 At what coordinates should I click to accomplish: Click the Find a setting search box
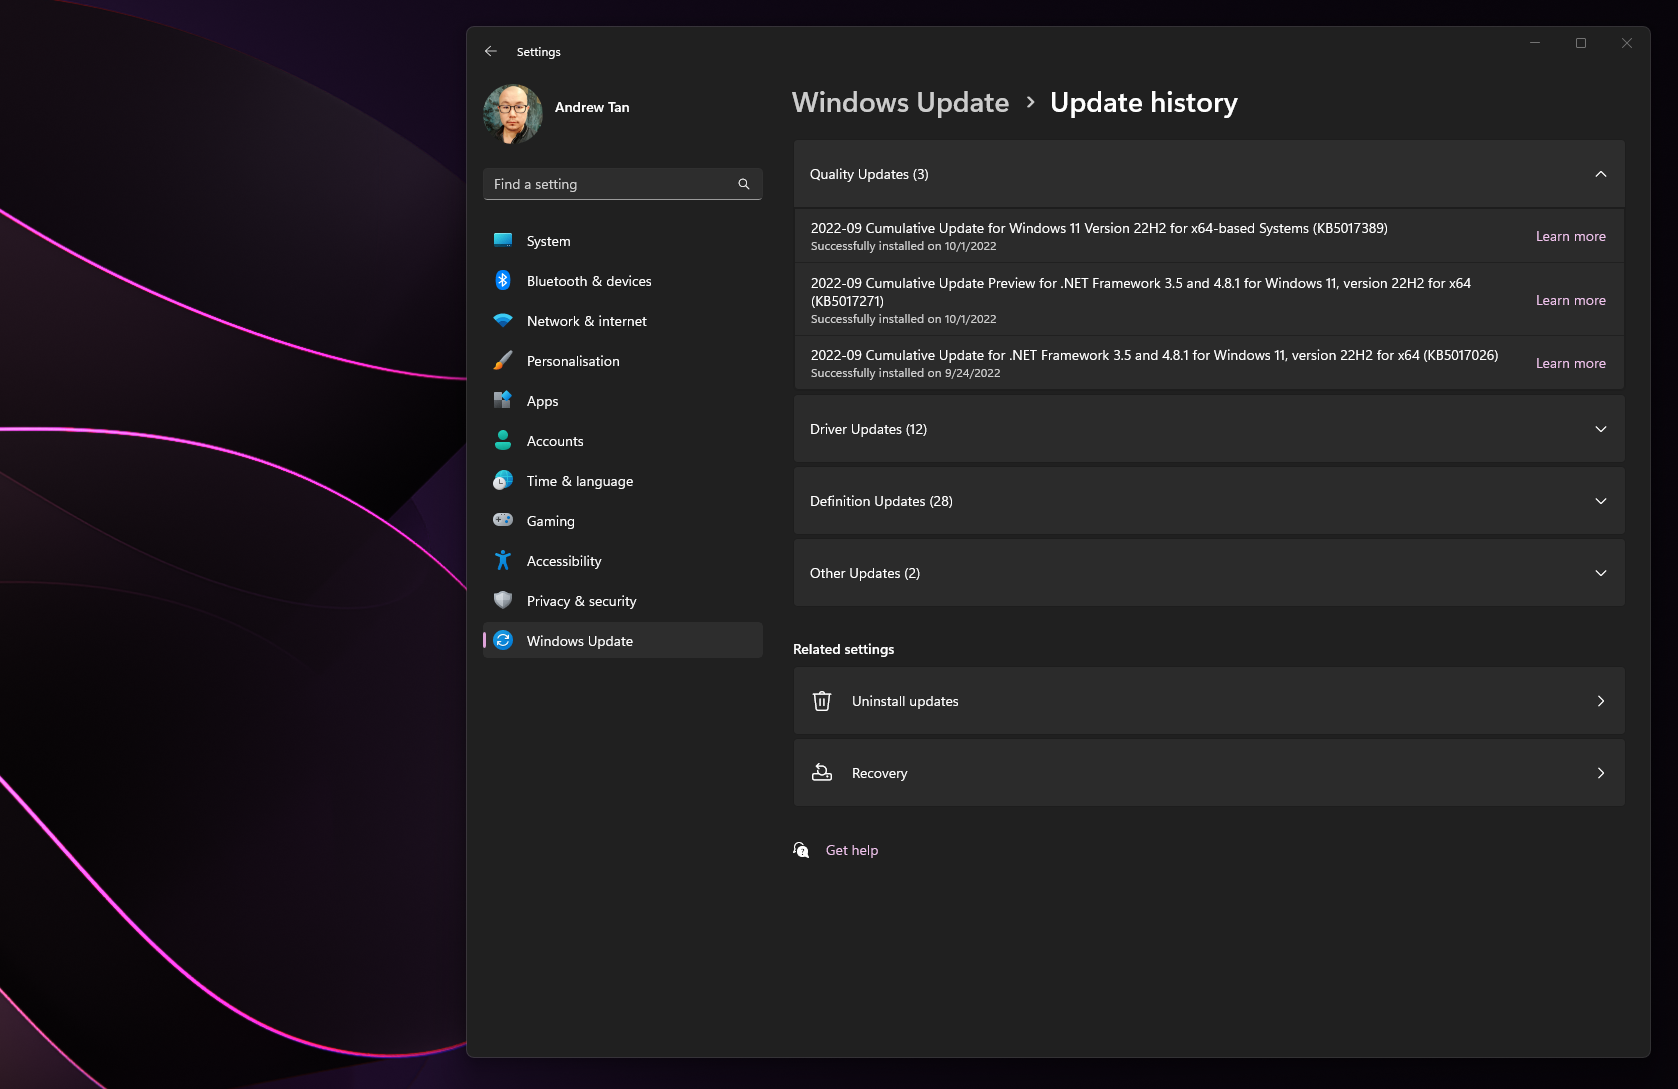click(x=610, y=184)
